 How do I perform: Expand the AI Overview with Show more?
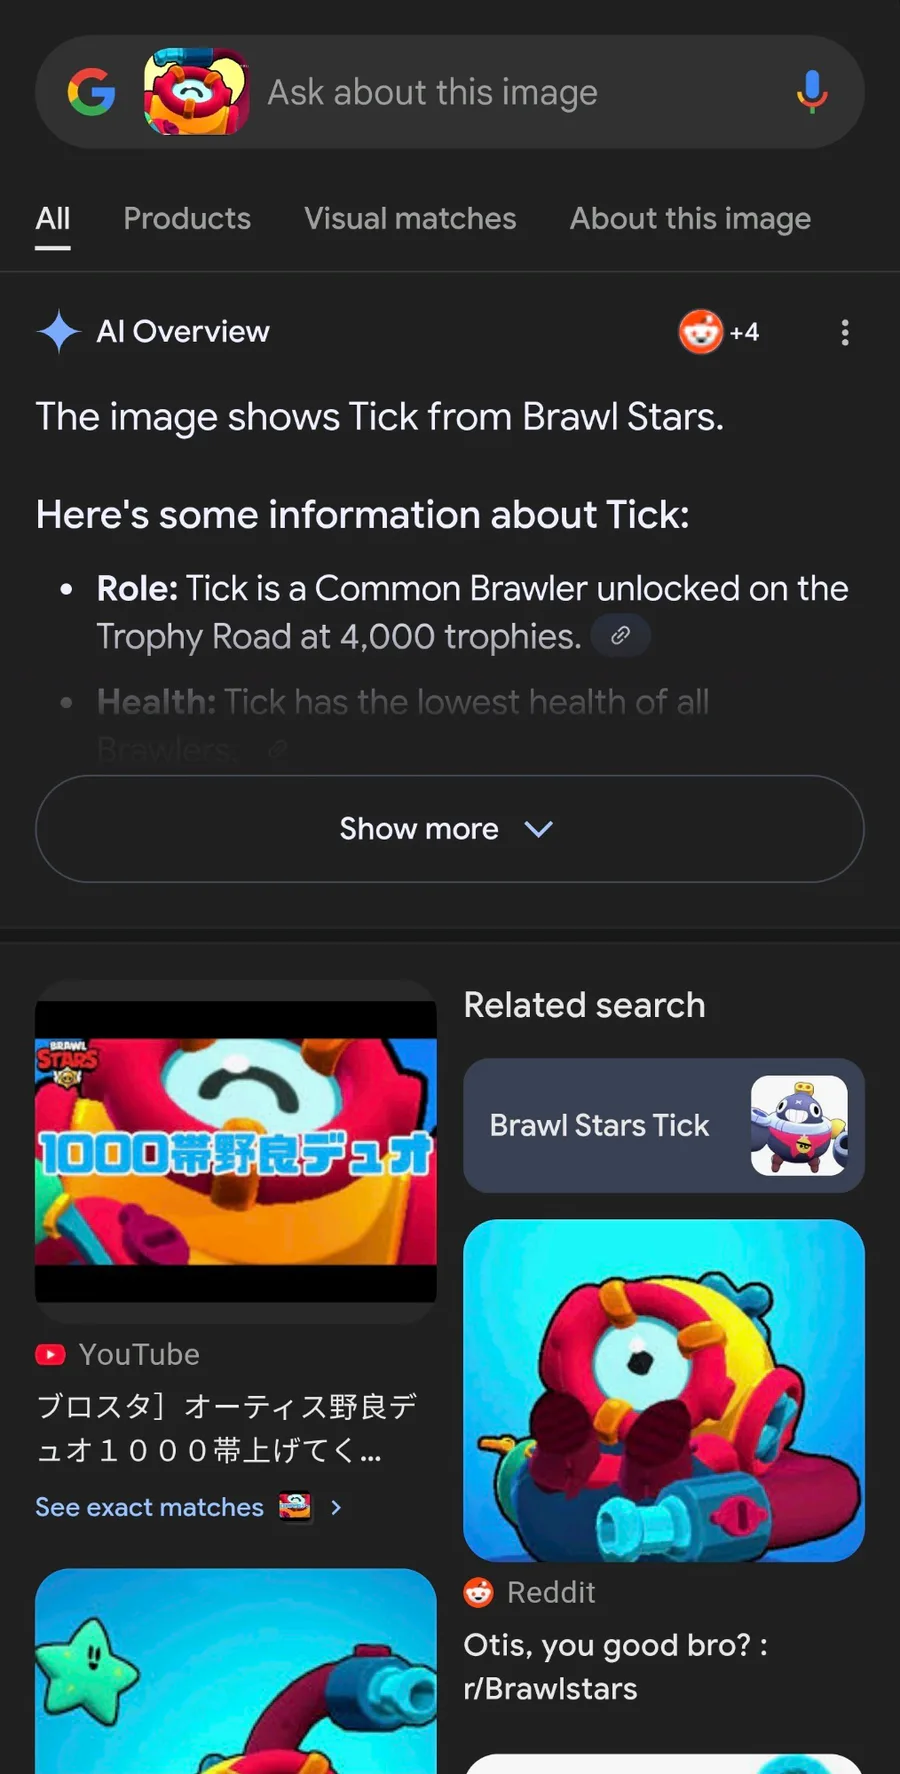pos(450,829)
